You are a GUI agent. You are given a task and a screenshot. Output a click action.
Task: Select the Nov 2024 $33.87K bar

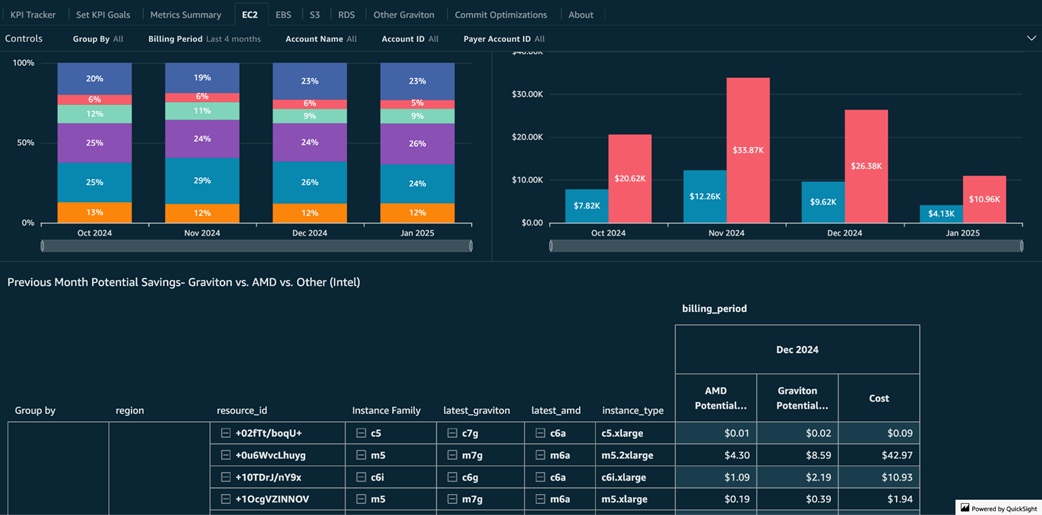(x=748, y=150)
